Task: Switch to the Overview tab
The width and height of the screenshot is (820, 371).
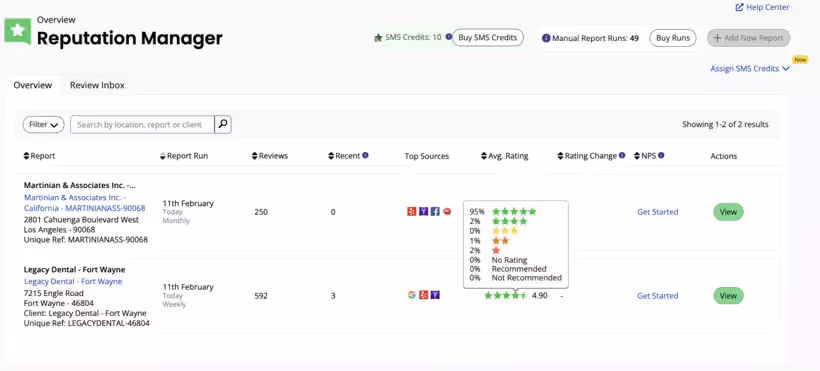Action: point(32,85)
